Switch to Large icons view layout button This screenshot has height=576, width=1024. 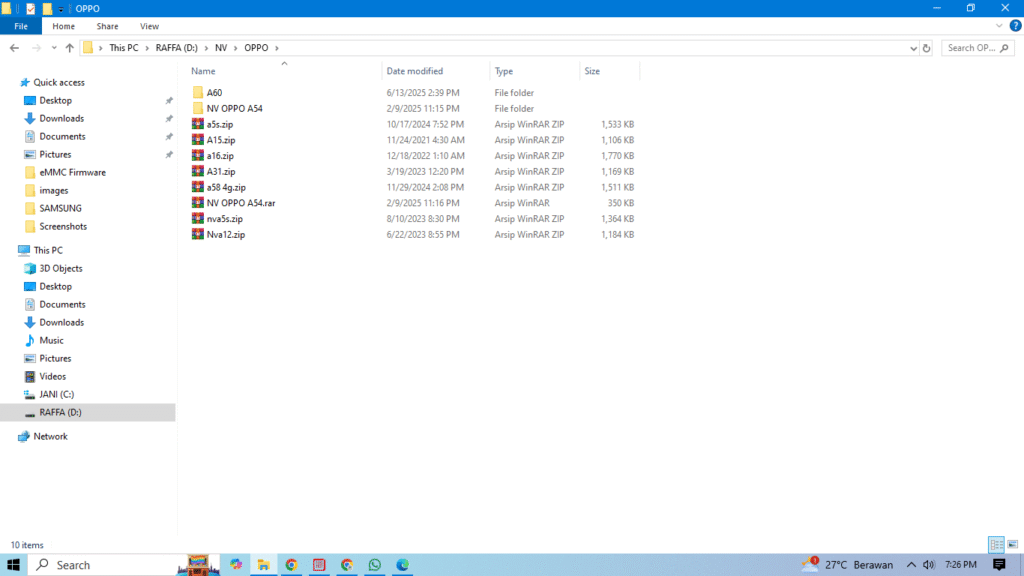[x=1012, y=544]
